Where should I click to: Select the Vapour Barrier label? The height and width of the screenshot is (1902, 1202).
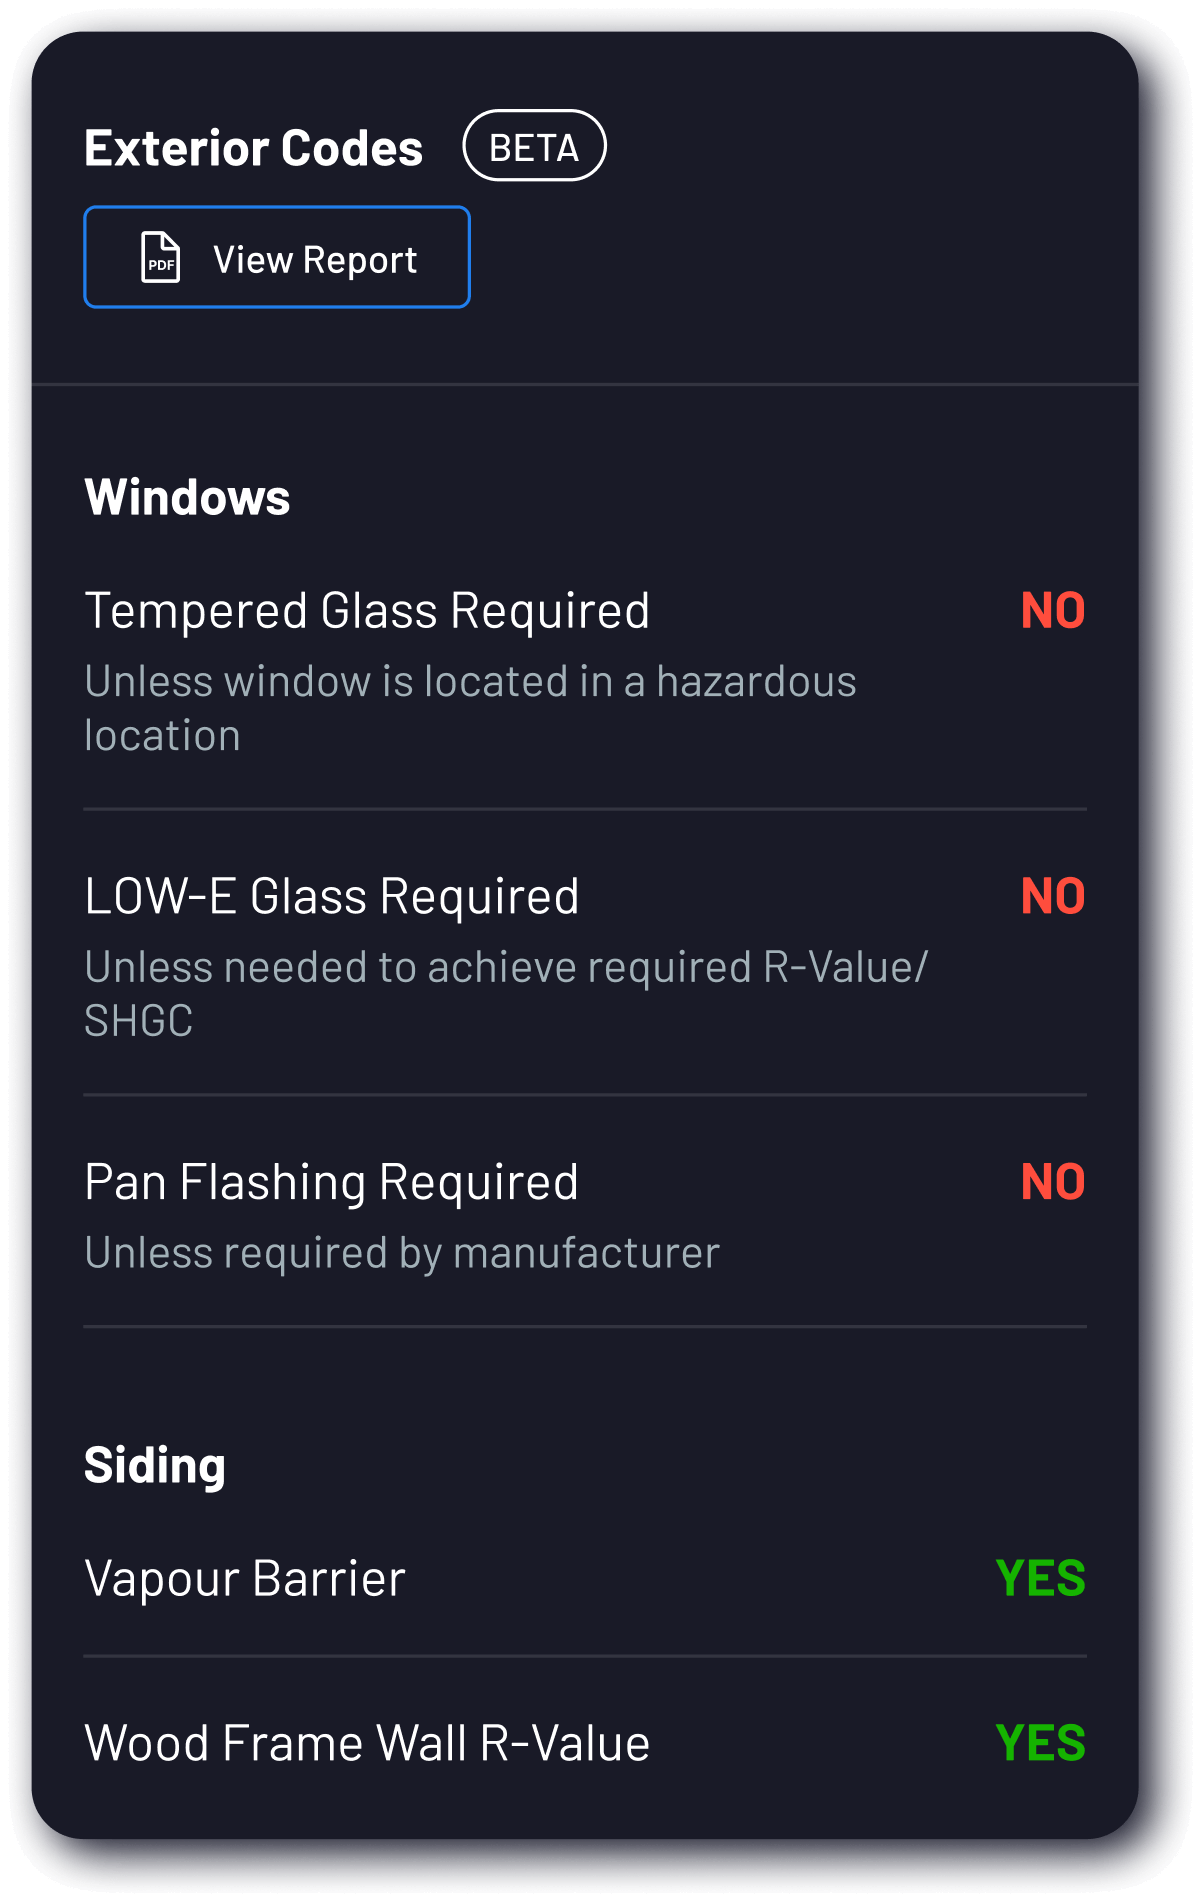click(x=245, y=1579)
